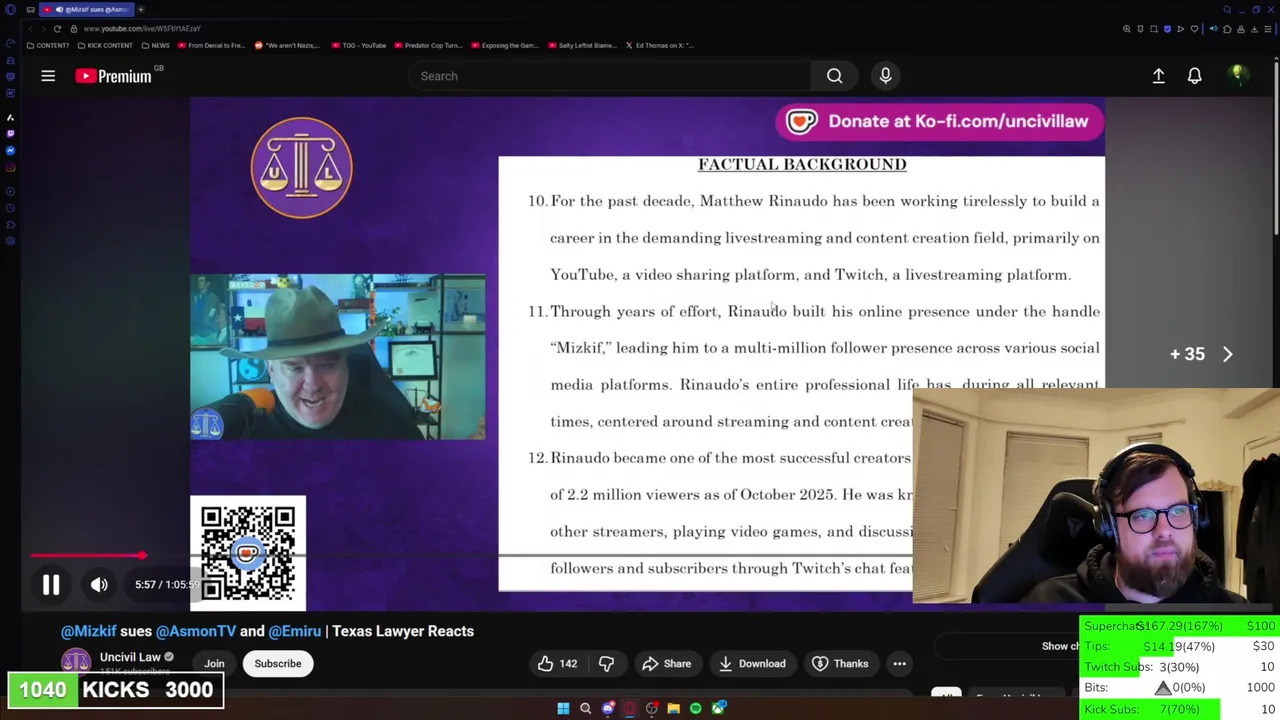Open the snapshot selection tool icon
1280x720 pixels.
pos(1154,29)
